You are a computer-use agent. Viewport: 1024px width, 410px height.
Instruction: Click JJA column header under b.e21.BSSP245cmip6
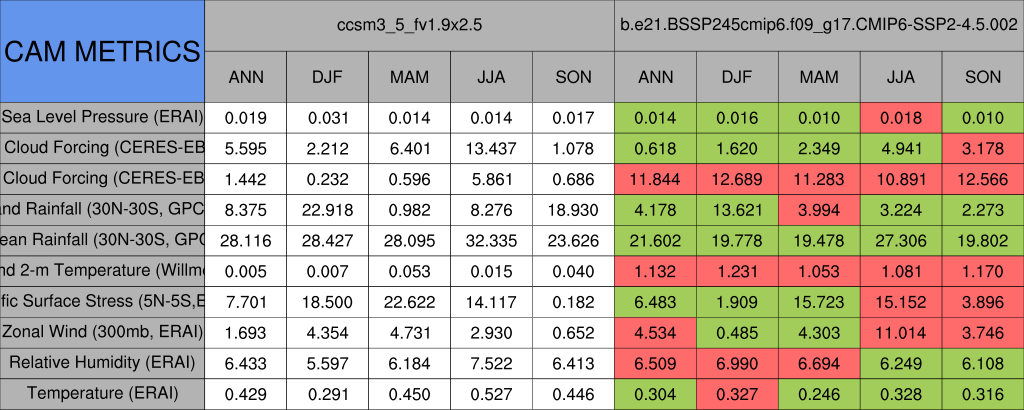coord(901,76)
